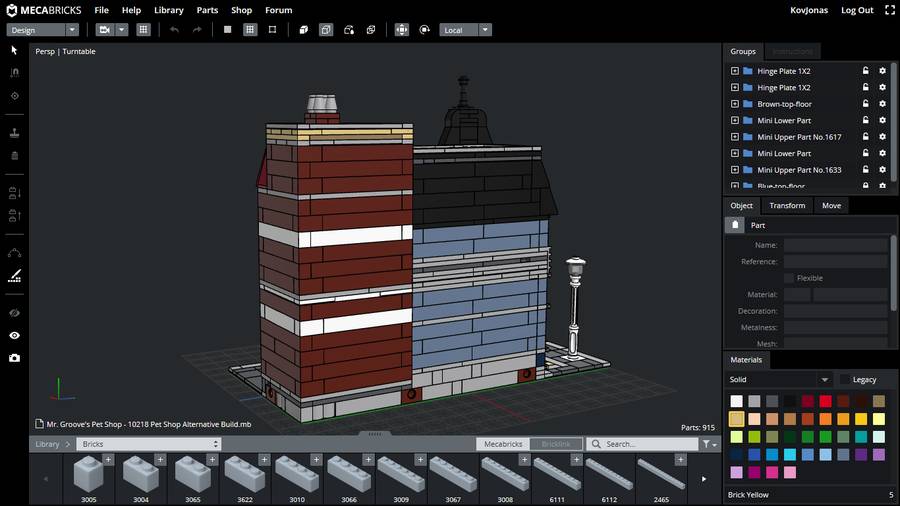Click the Mecabricks logo
Image resolution: width=900 pixels, height=506 pixels.
(x=44, y=10)
